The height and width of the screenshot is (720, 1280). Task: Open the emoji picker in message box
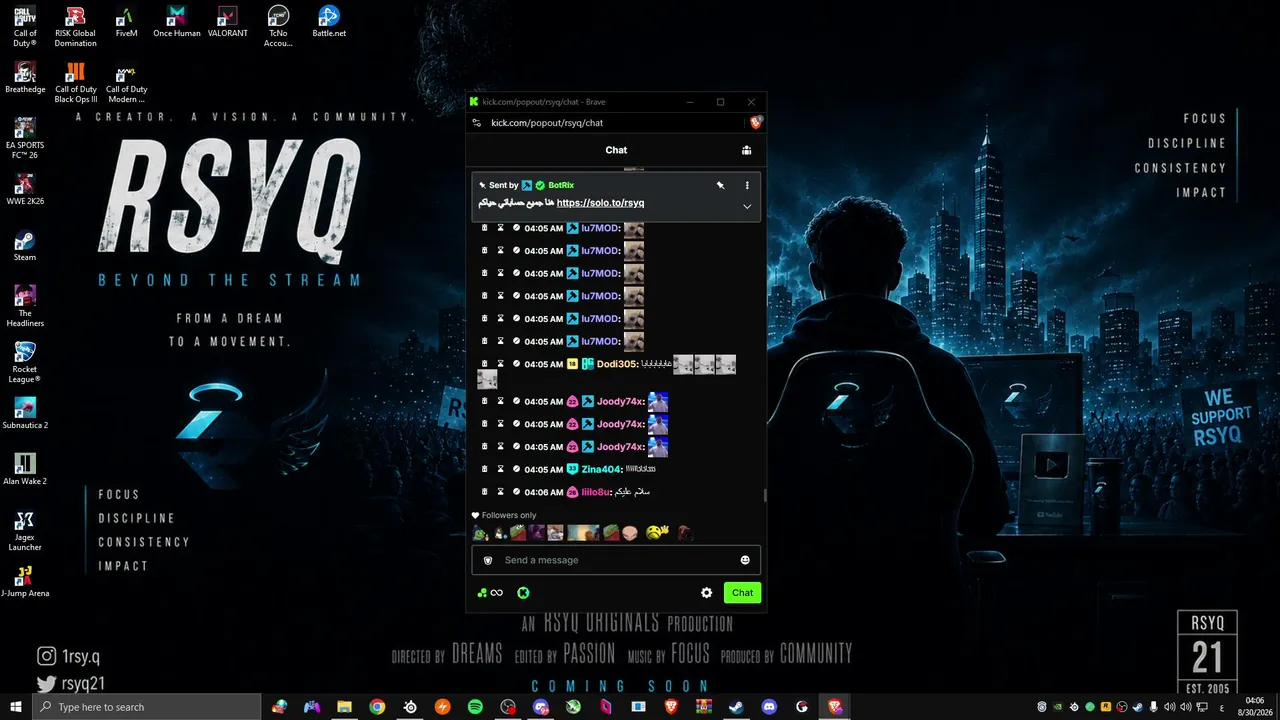pos(745,560)
